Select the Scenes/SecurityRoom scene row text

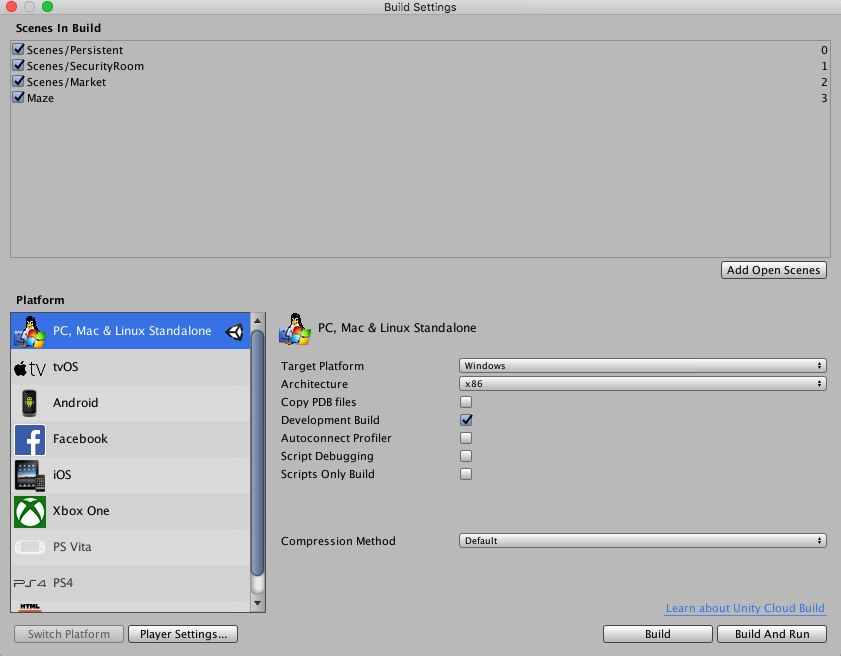(x=85, y=66)
